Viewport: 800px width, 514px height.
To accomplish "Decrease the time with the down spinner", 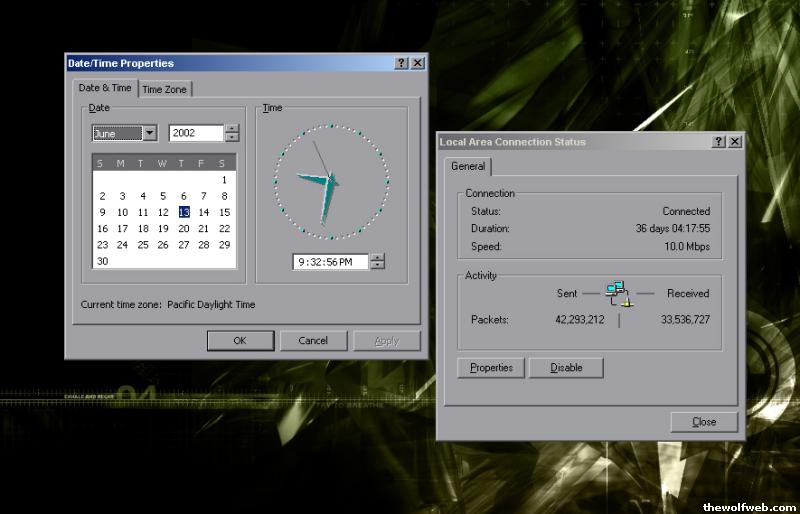I will click(x=377, y=266).
